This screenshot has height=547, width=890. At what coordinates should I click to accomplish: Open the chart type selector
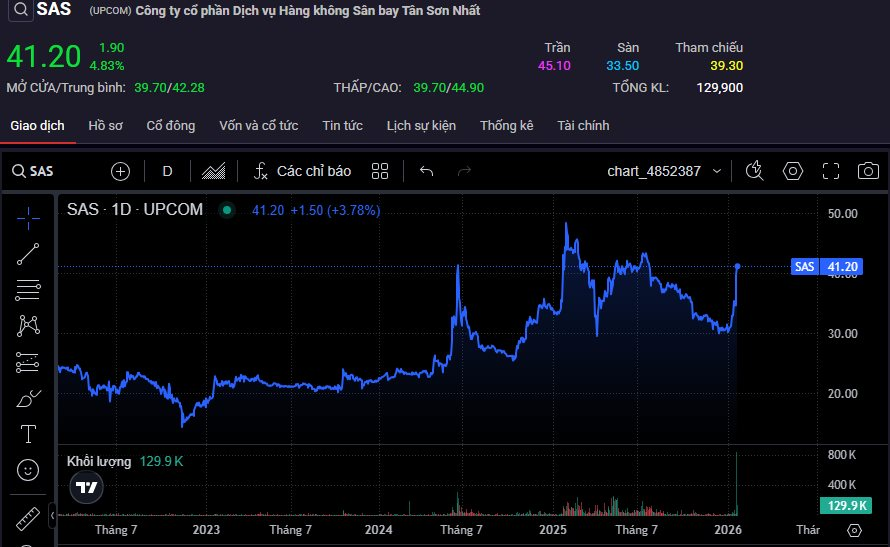point(213,171)
